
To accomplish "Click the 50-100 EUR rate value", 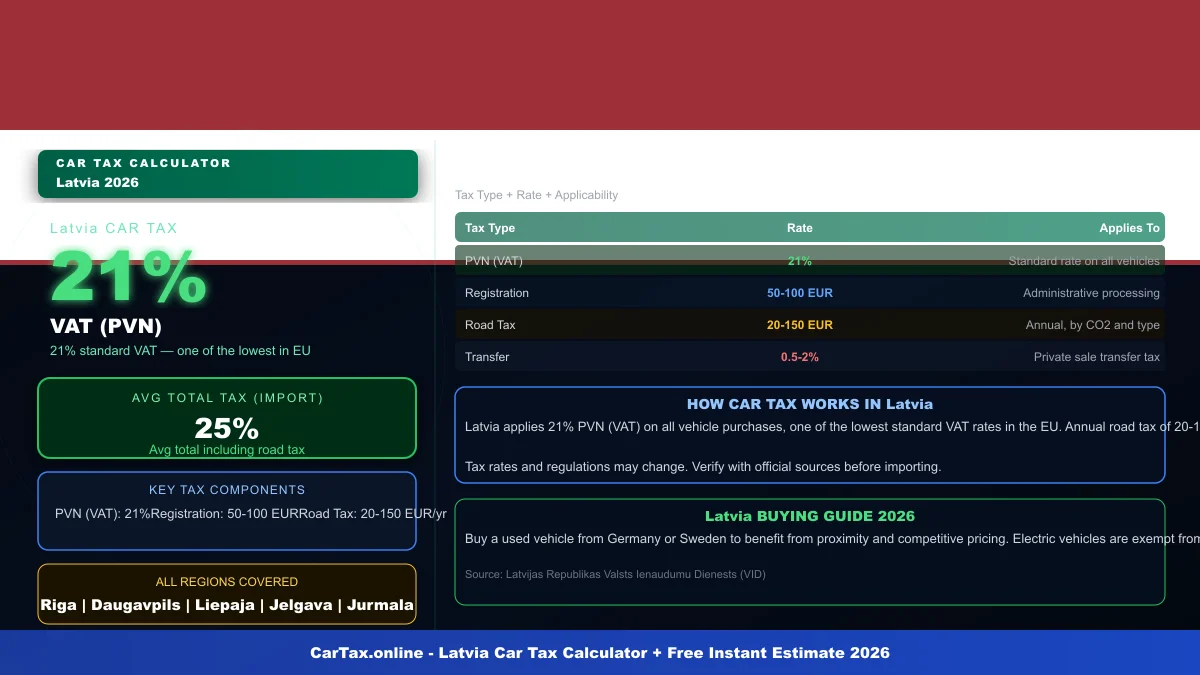I will (x=800, y=293).
